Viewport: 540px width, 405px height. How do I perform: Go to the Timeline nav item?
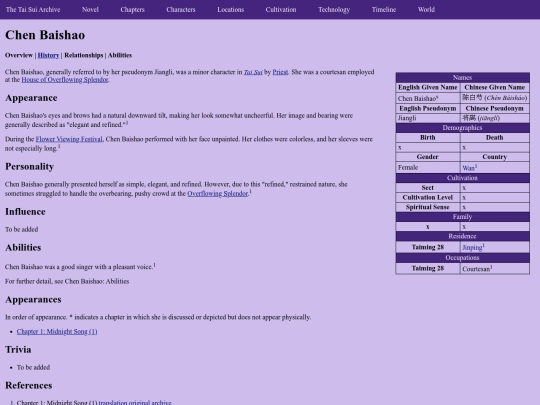384,10
